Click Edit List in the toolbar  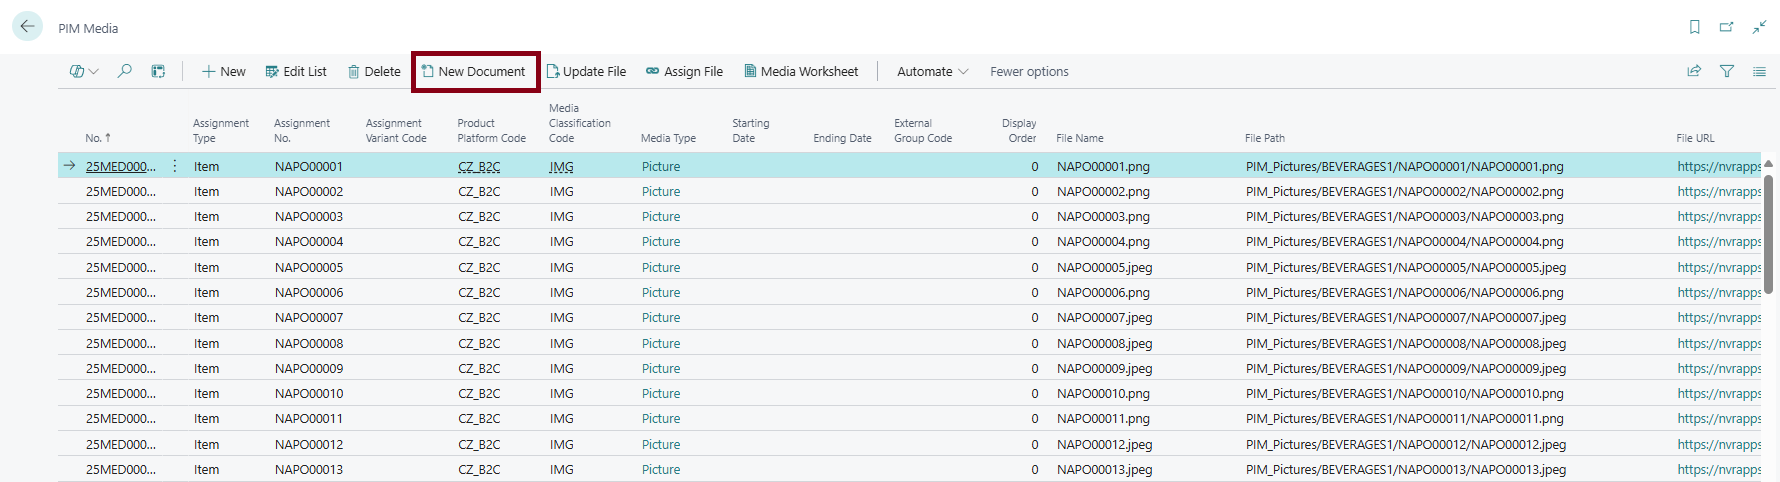coord(296,71)
